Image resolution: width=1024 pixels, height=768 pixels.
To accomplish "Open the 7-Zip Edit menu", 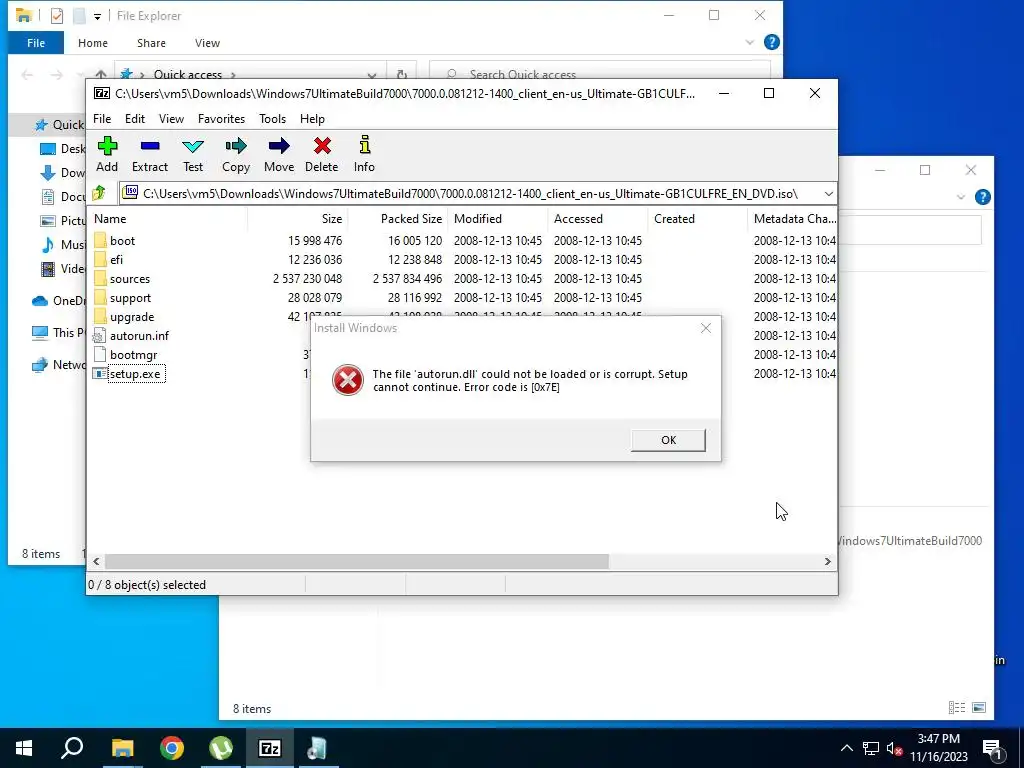I will point(135,119).
